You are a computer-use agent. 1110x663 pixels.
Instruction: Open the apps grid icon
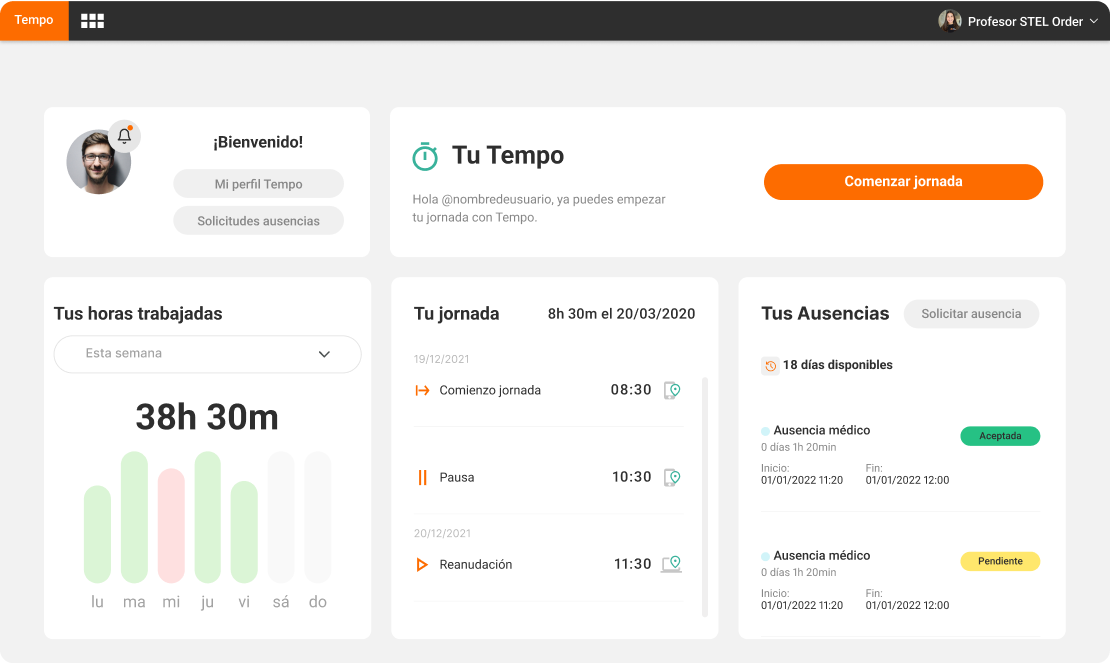click(x=92, y=21)
